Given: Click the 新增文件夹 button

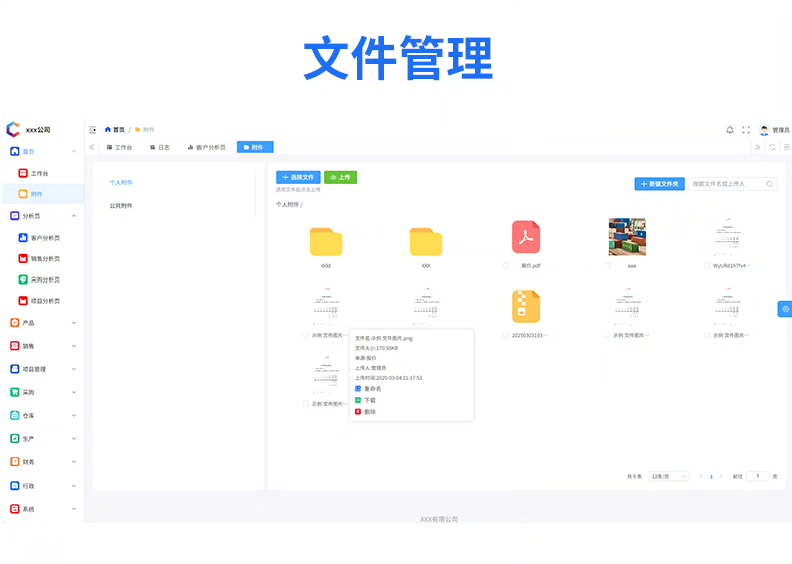Looking at the screenshot, I should pyautogui.click(x=660, y=184).
